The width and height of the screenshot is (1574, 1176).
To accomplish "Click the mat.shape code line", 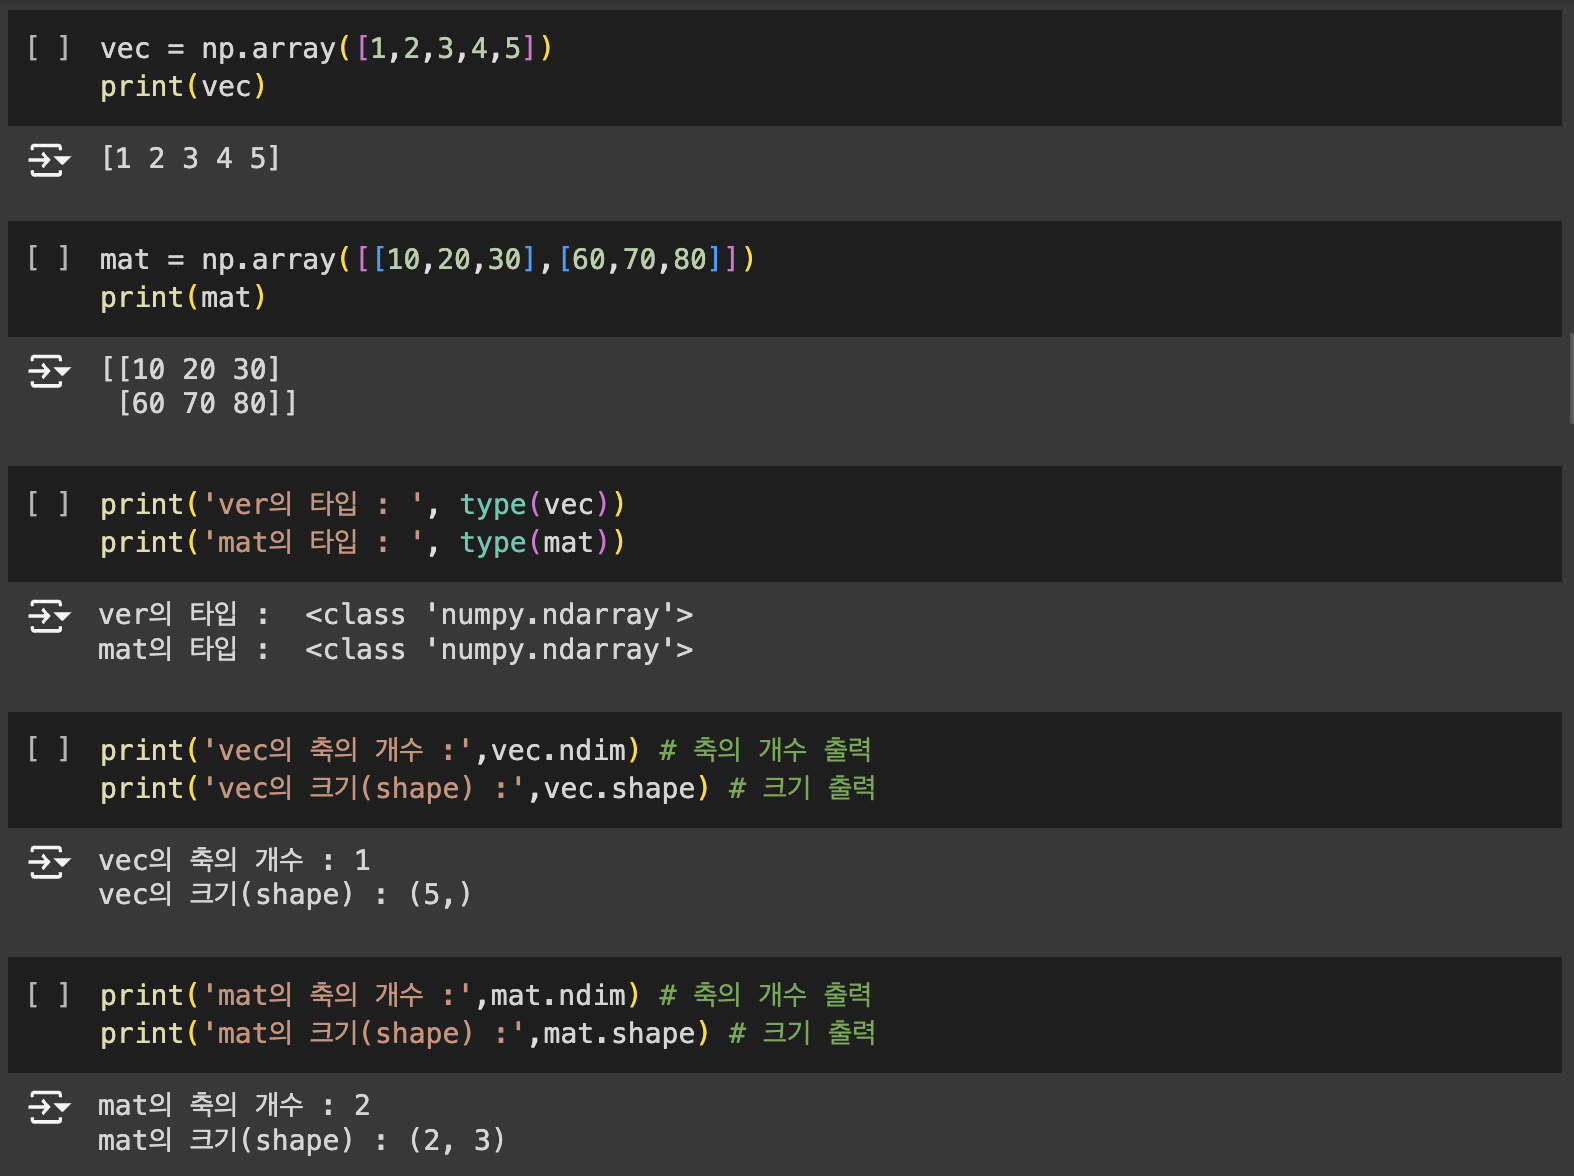I will pos(487,1034).
